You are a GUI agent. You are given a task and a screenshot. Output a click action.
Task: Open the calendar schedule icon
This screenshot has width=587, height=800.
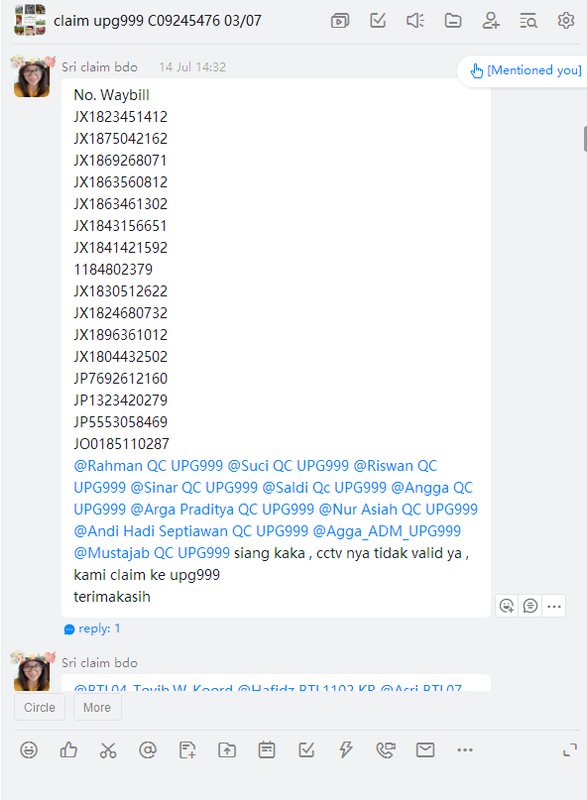(x=267, y=750)
